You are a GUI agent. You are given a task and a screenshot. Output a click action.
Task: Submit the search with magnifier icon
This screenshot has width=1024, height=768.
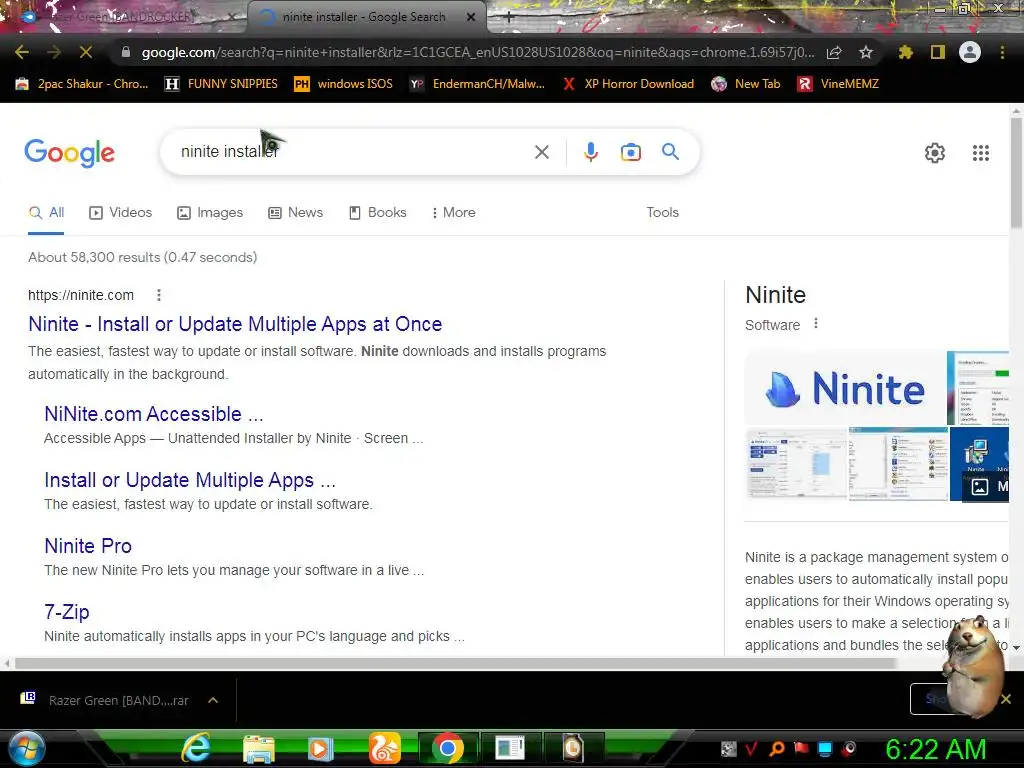pyautogui.click(x=670, y=152)
